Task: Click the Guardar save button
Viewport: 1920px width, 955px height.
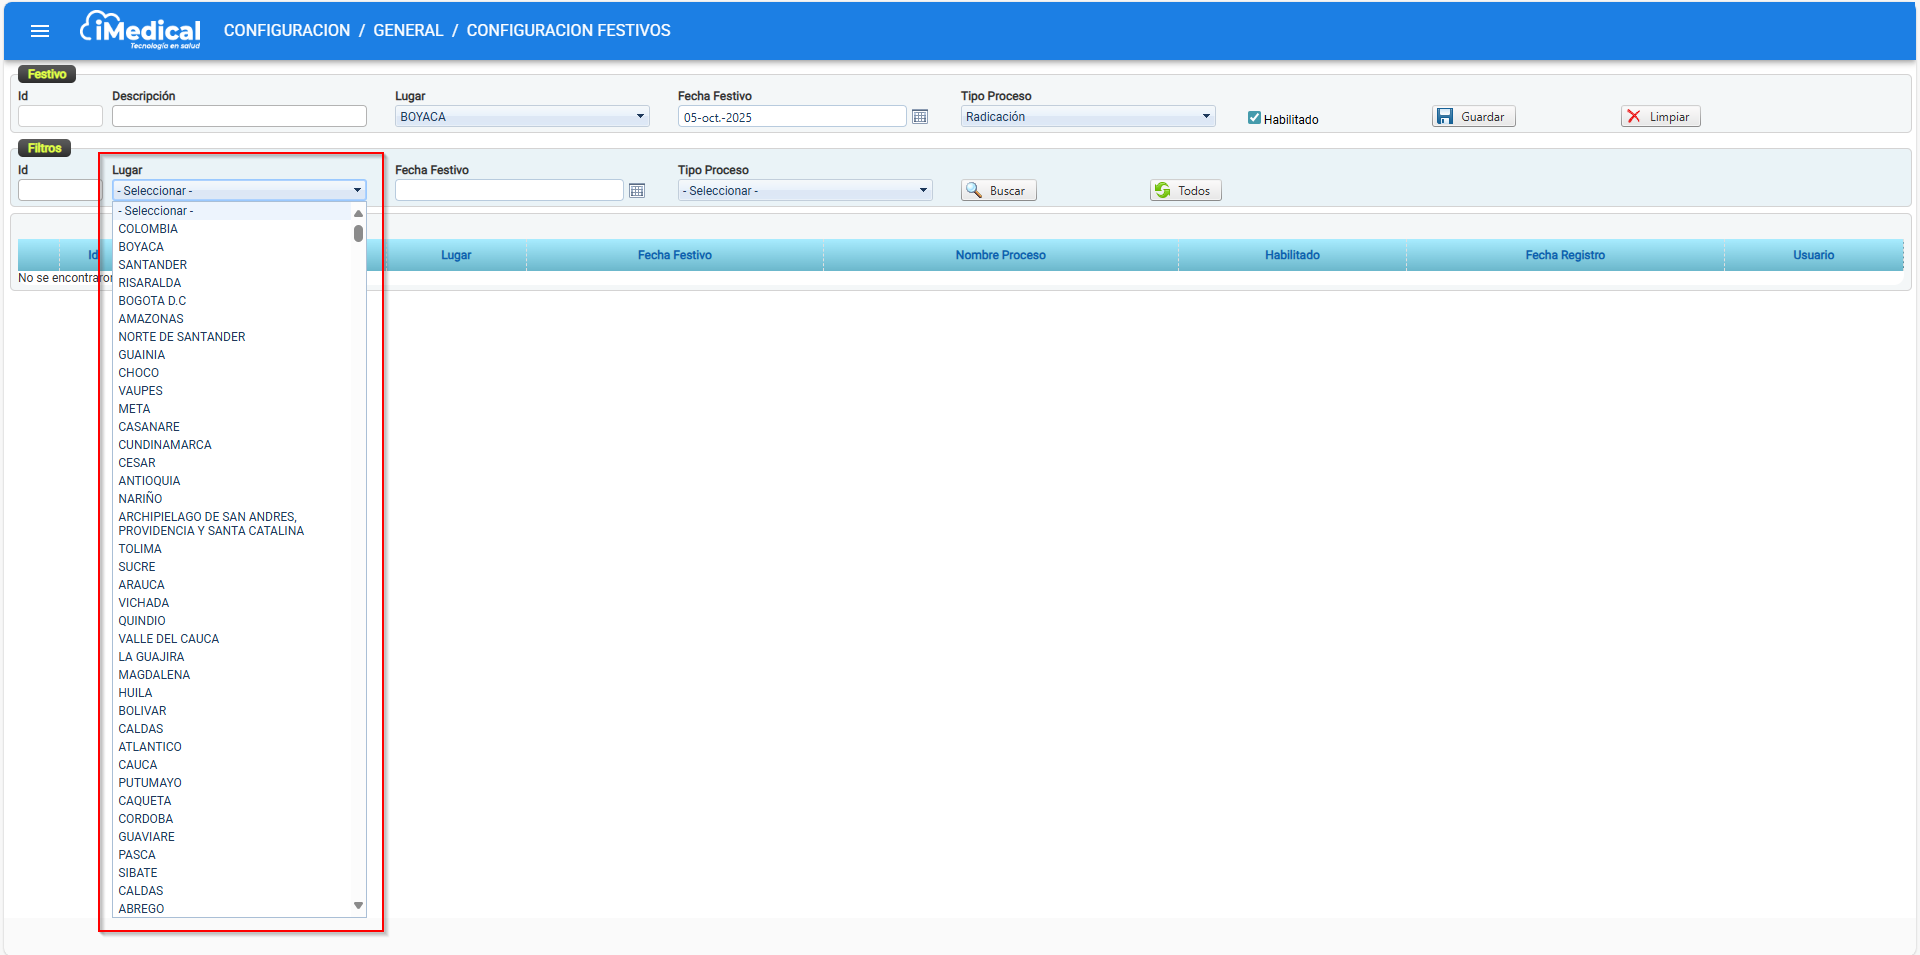Action: tap(1473, 117)
